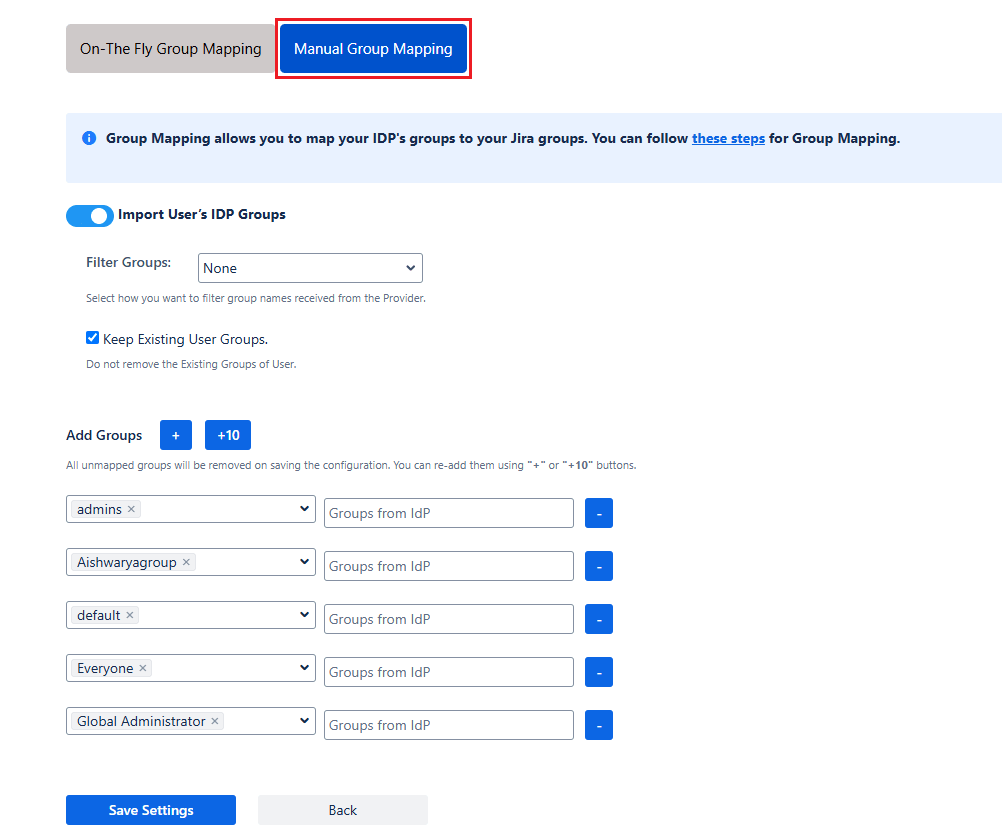This screenshot has height=830, width=1002.
Task: Delete the Global Administrator mapping row
Action: point(599,725)
